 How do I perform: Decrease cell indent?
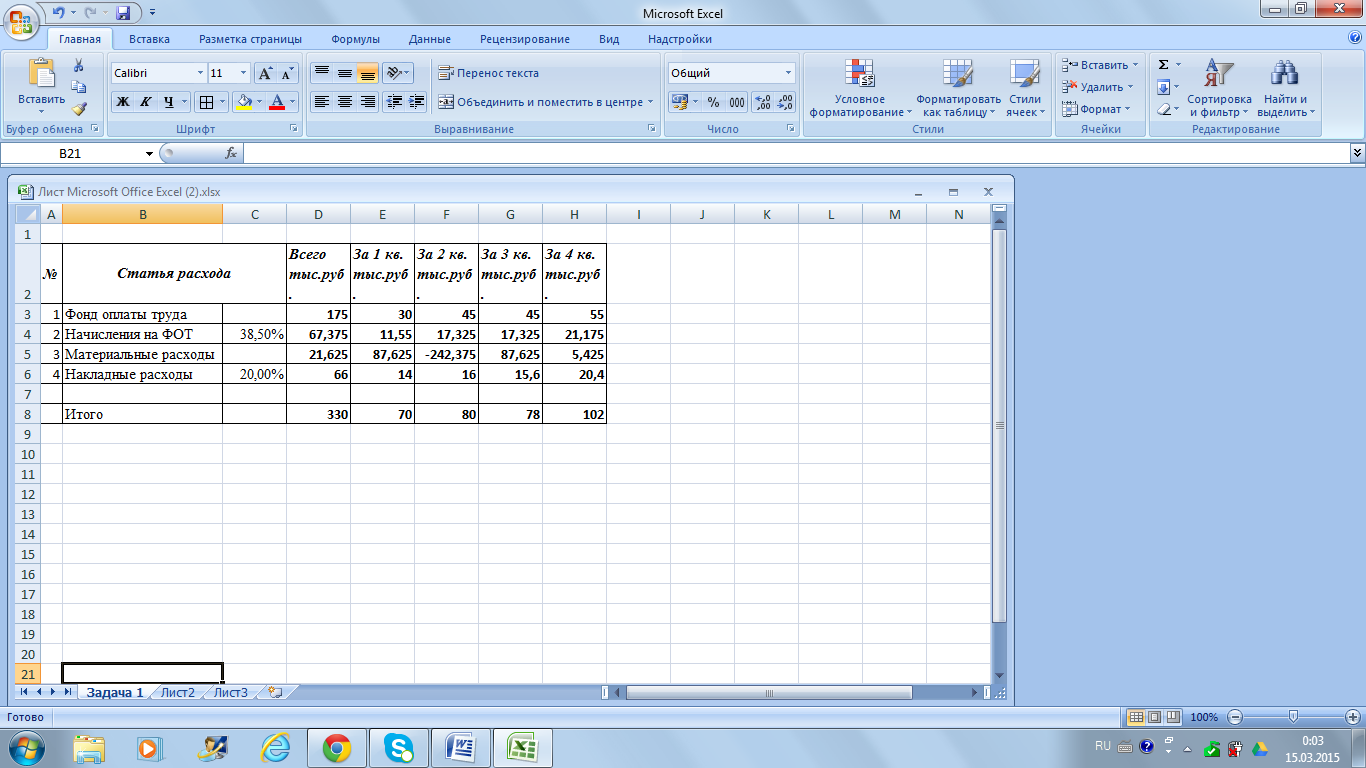tap(394, 102)
